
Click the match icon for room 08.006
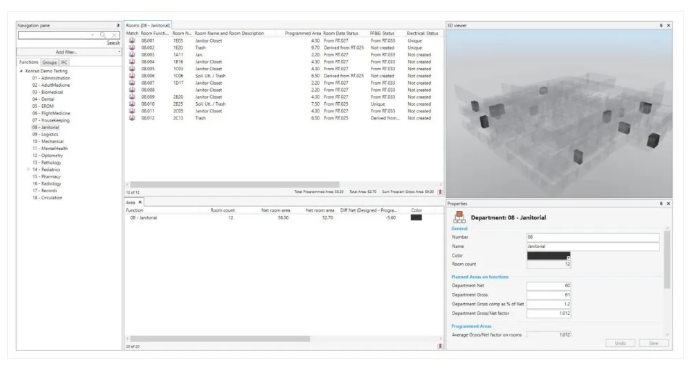point(132,76)
